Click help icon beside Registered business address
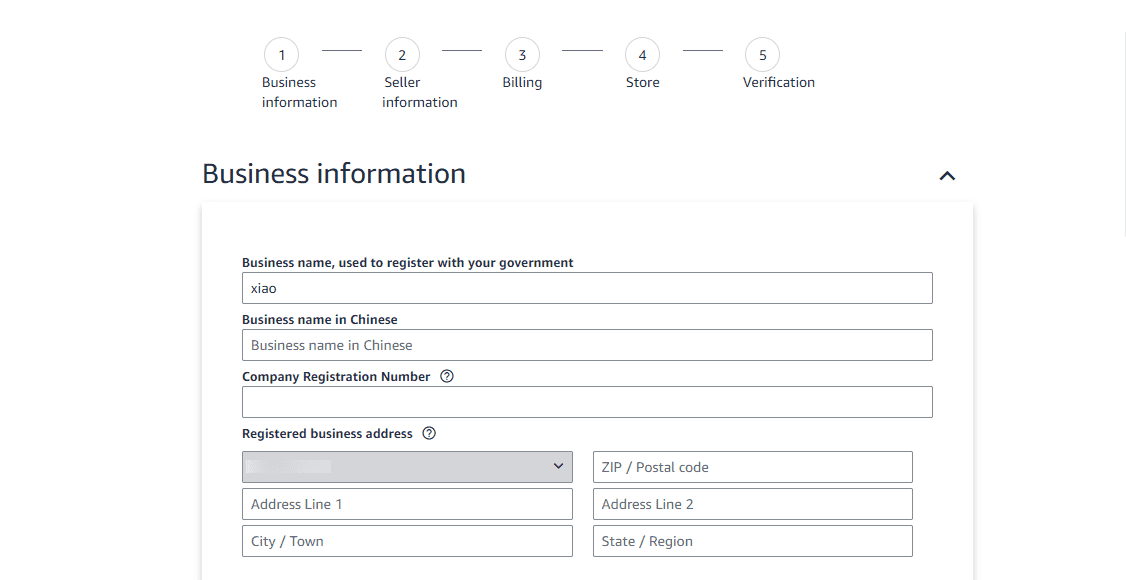This screenshot has width=1126, height=580. [429, 434]
